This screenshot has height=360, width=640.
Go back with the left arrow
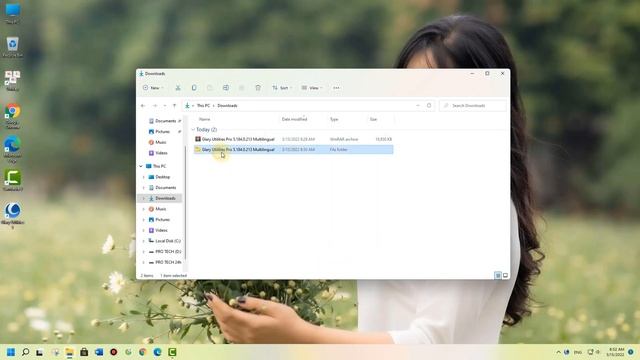(x=143, y=106)
